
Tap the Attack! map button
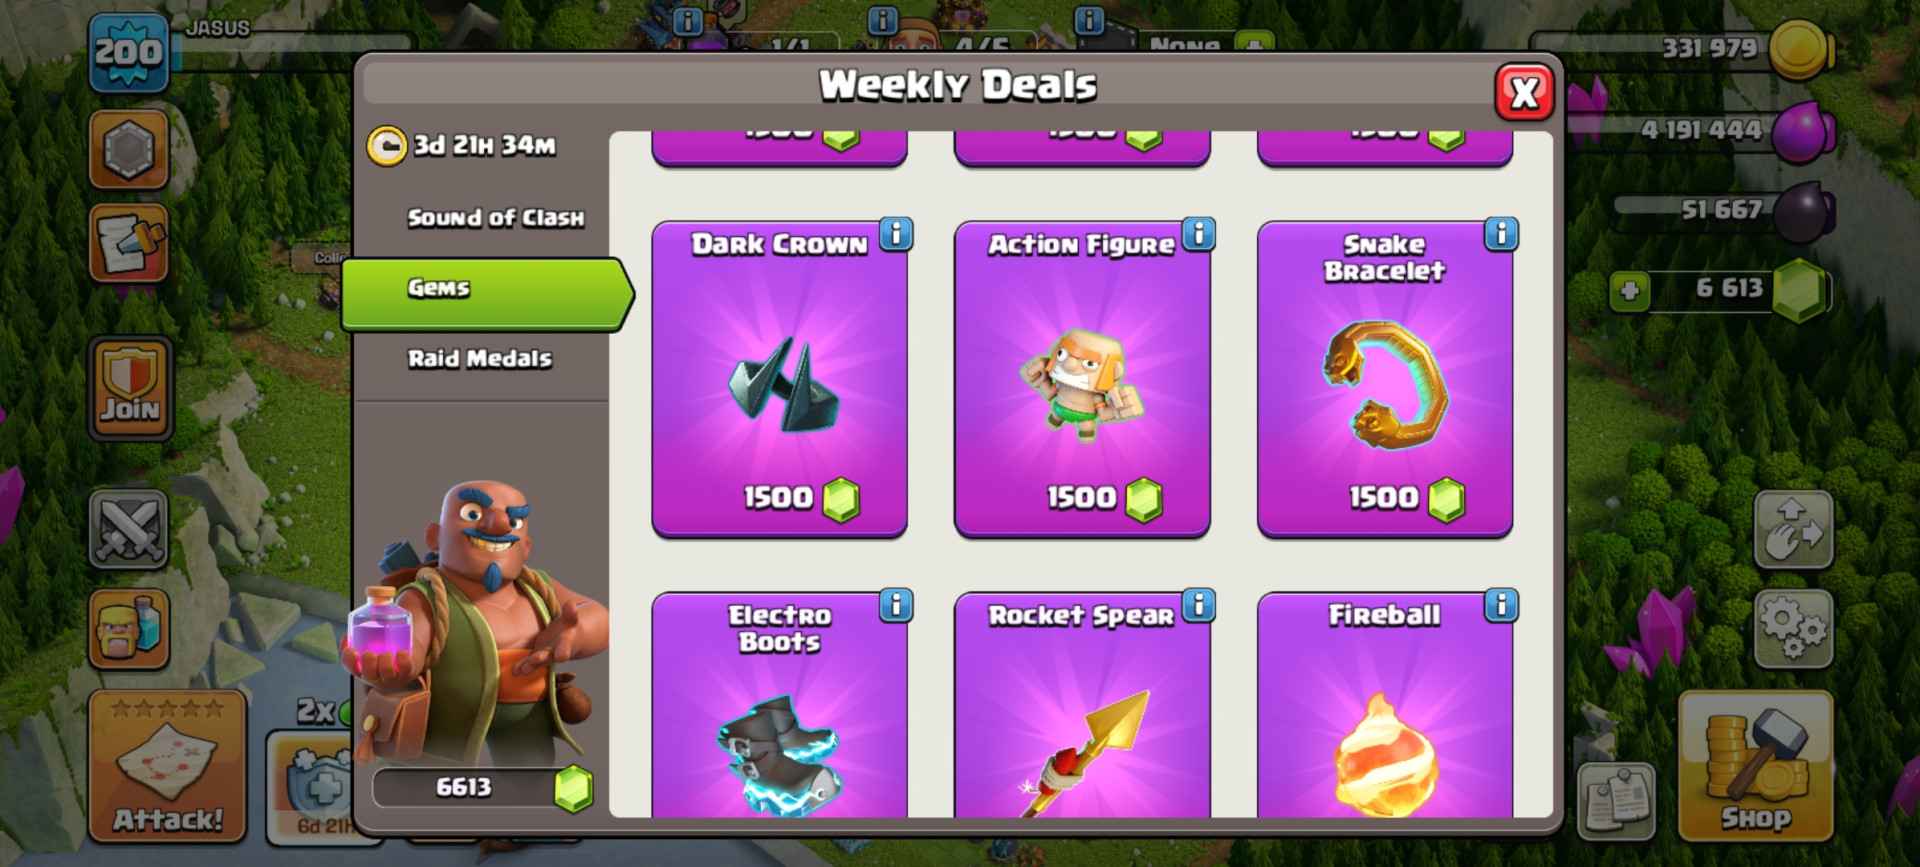tap(167, 766)
